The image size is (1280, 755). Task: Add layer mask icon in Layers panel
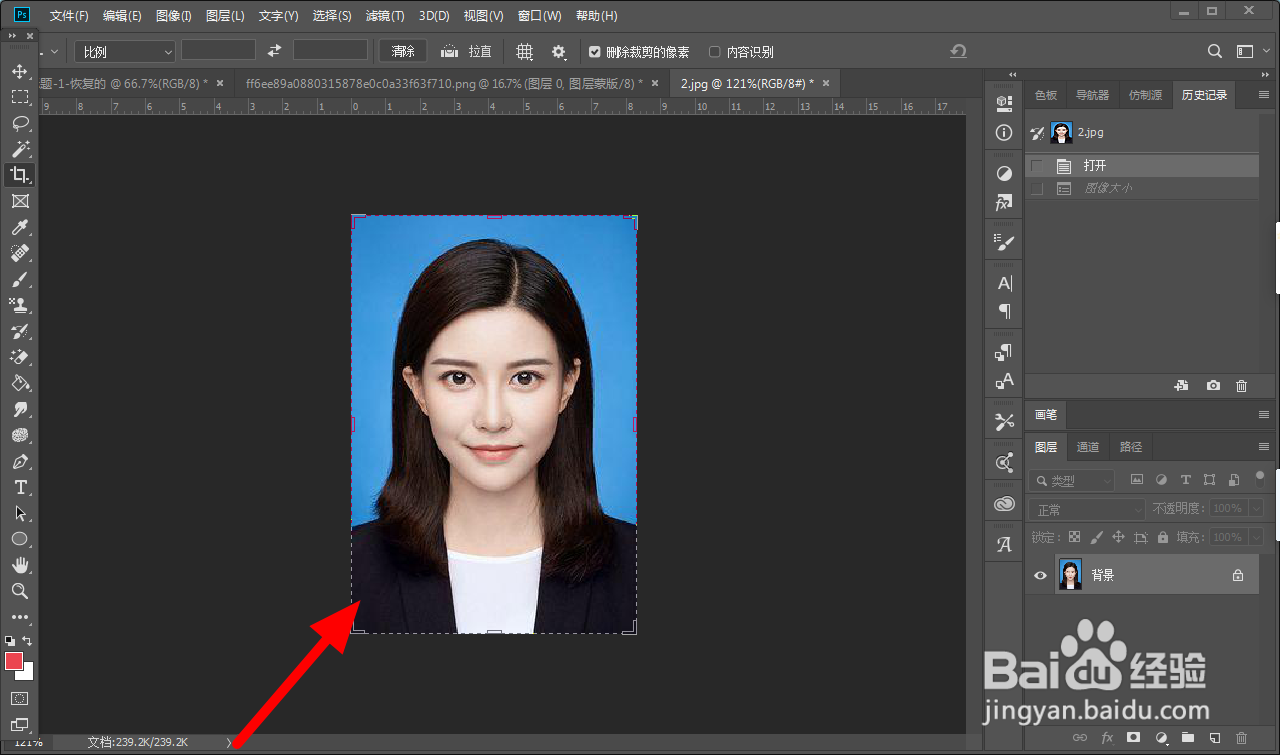click(1133, 738)
